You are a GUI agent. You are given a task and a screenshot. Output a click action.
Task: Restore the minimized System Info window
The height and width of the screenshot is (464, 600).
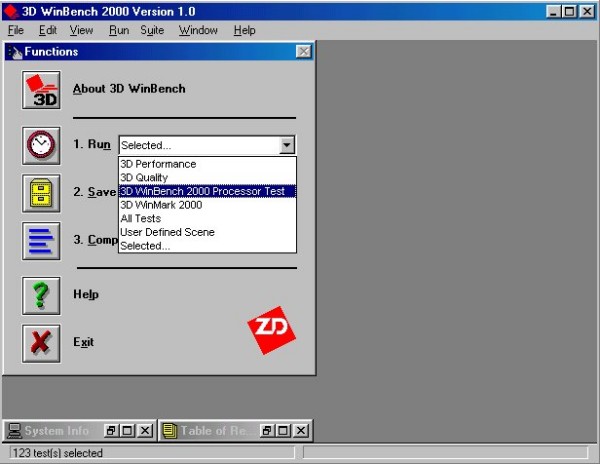point(111,431)
